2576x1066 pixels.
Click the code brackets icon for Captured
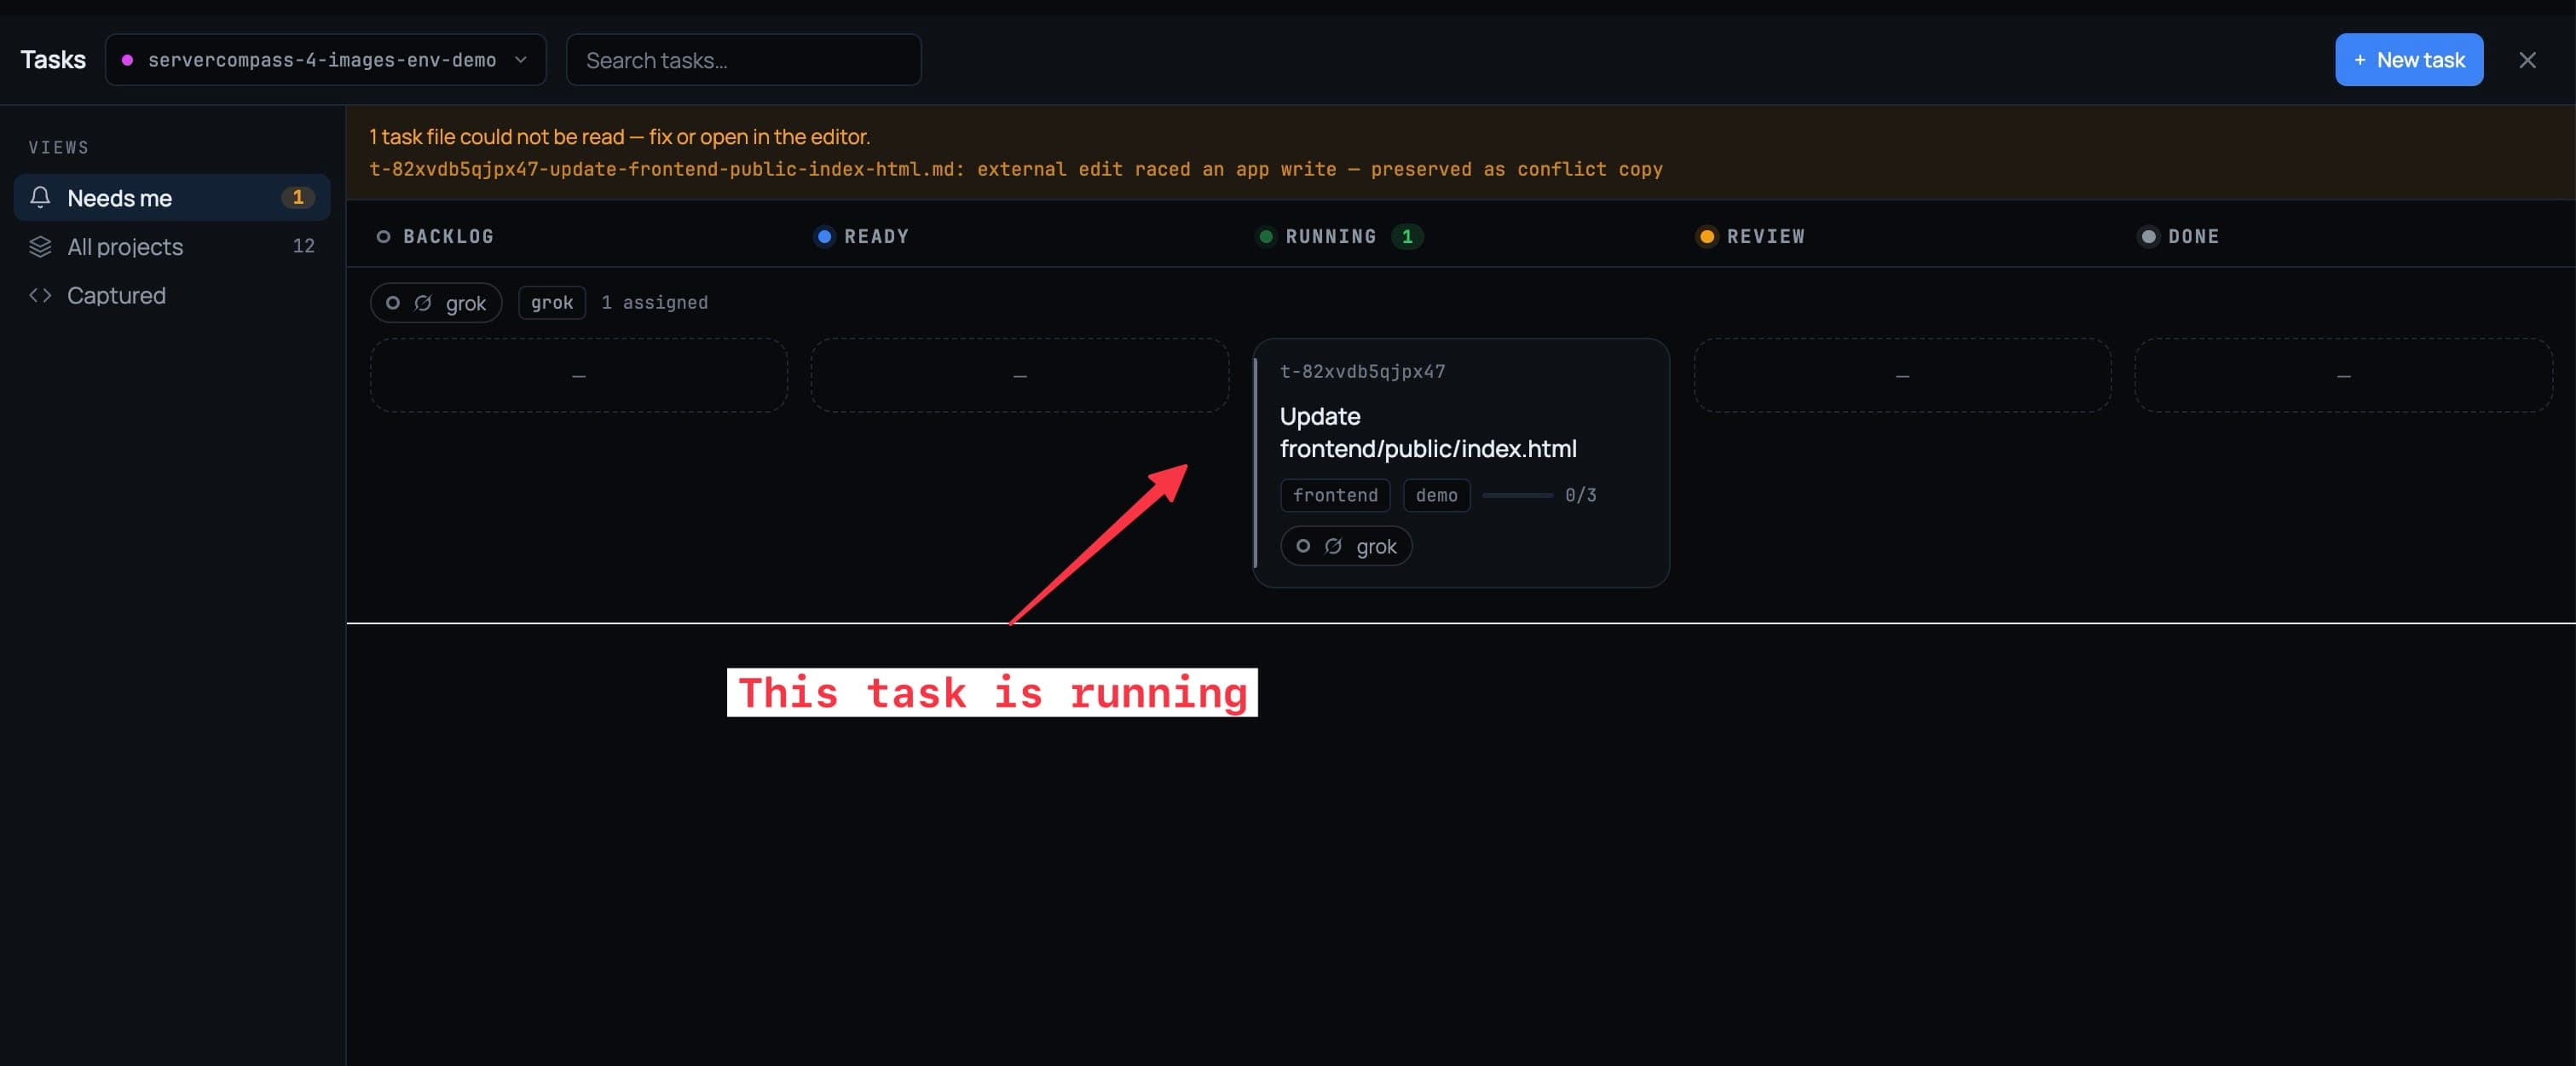[x=40, y=295]
